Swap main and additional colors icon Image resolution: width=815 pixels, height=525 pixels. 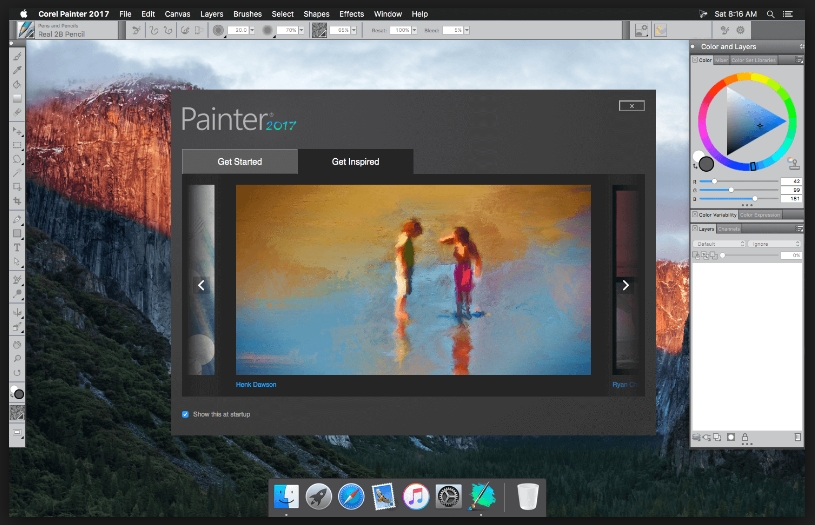tap(695, 166)
